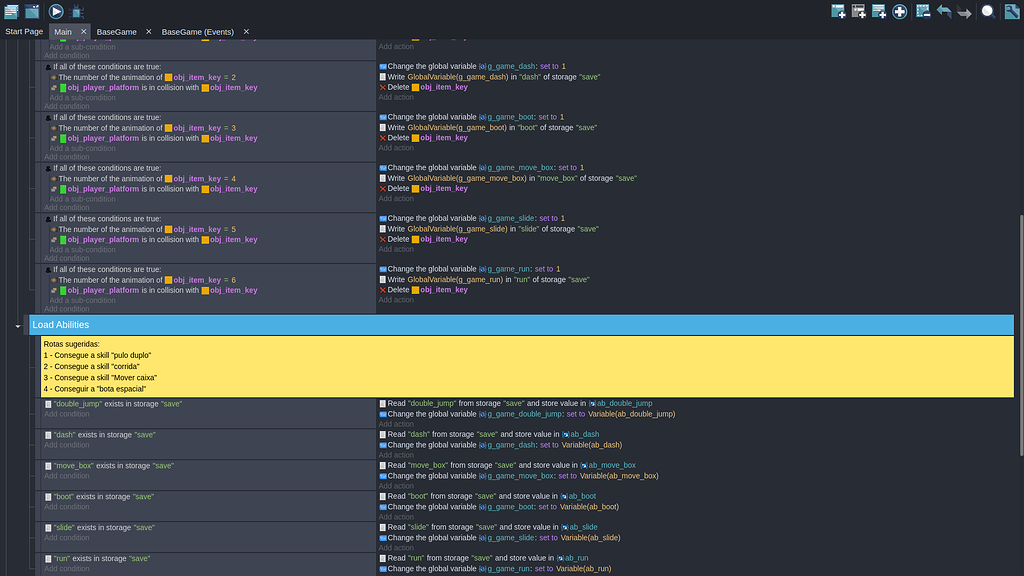Open the scene properties wrench icon

[x=1012, y=11]
